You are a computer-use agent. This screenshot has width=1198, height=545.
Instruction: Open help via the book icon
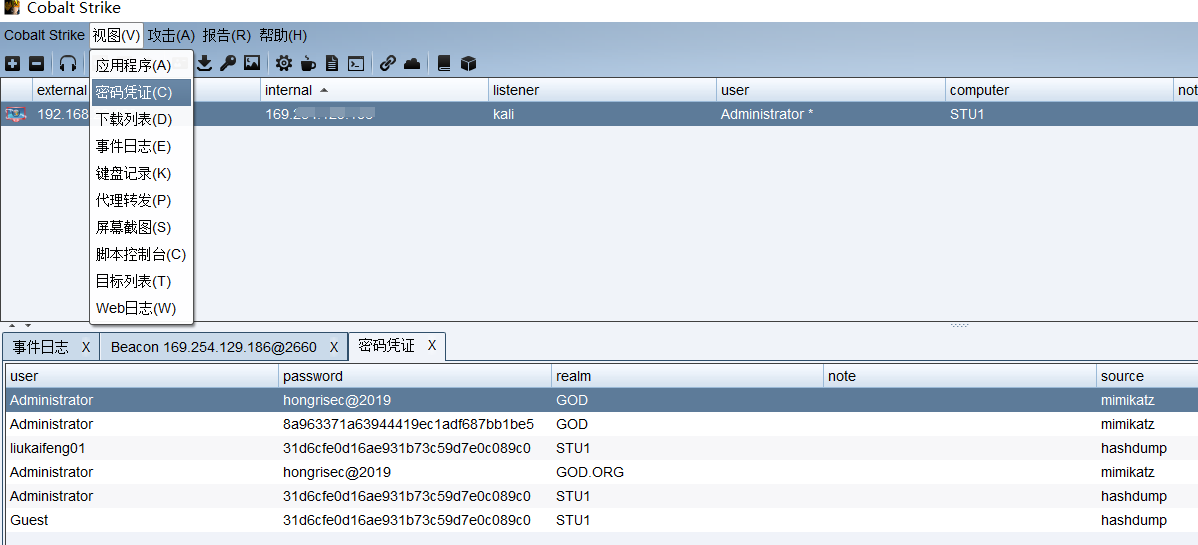point(444,63)
